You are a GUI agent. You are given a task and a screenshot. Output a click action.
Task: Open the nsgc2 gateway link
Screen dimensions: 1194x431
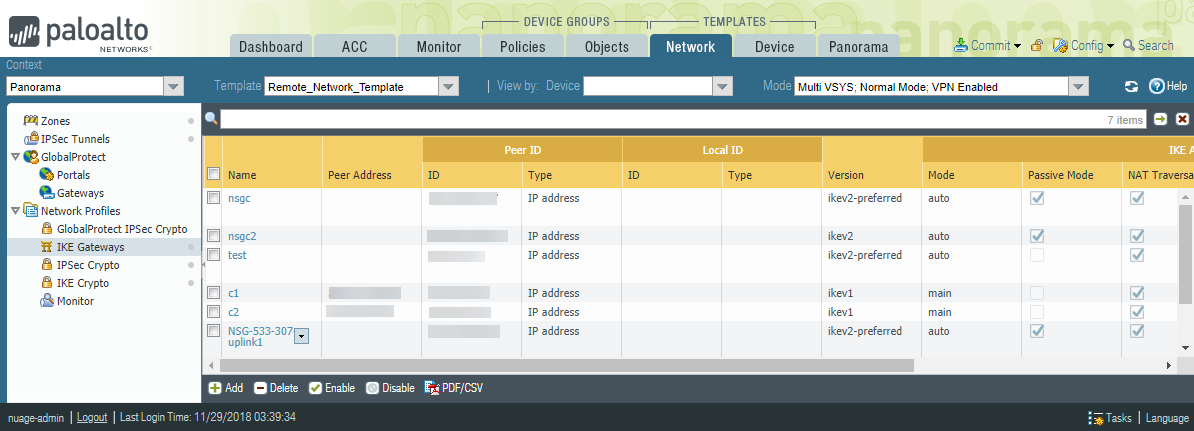point(242,236)
